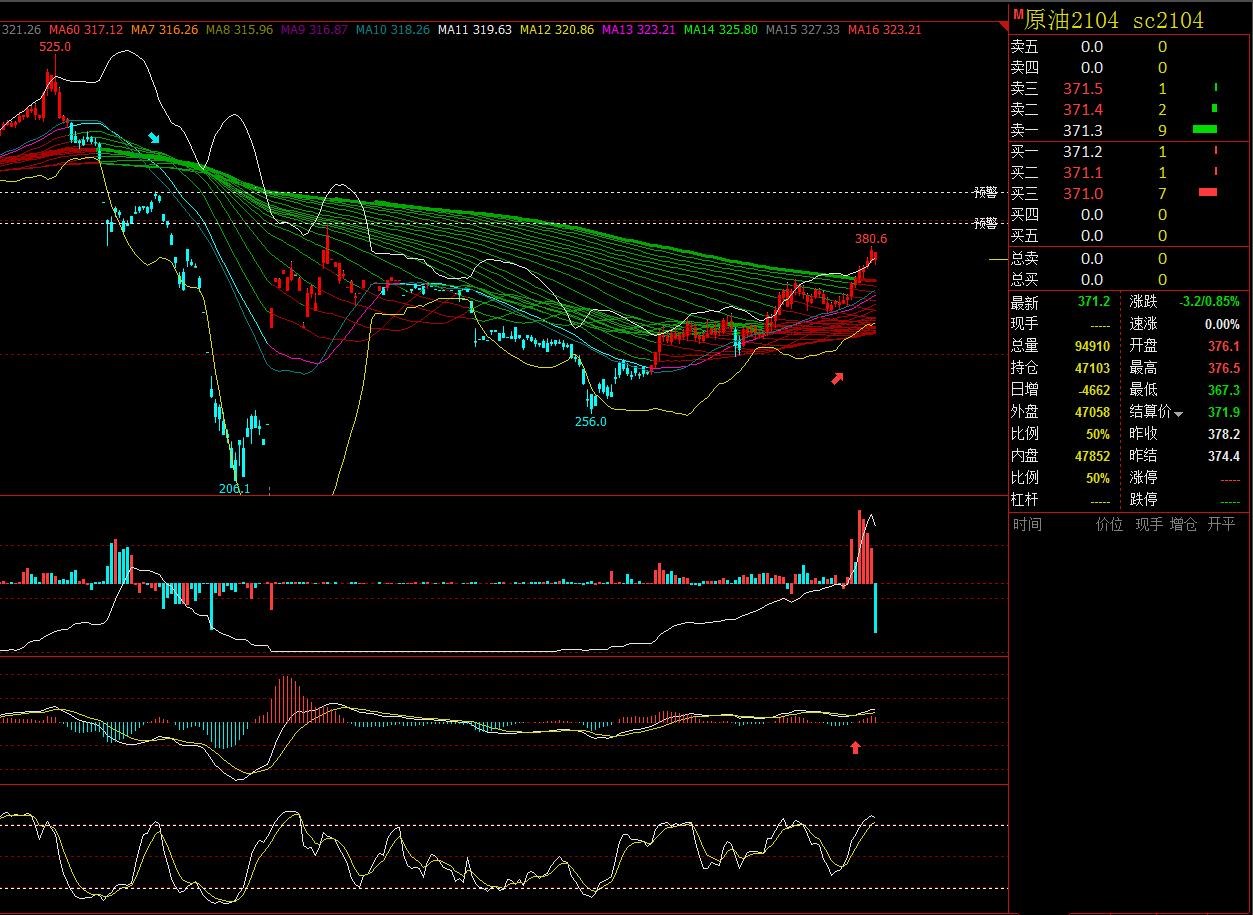Screen dimensions: 1253x915
Task: Select the 卖二 price 371.4
Action: [1083, 110]
